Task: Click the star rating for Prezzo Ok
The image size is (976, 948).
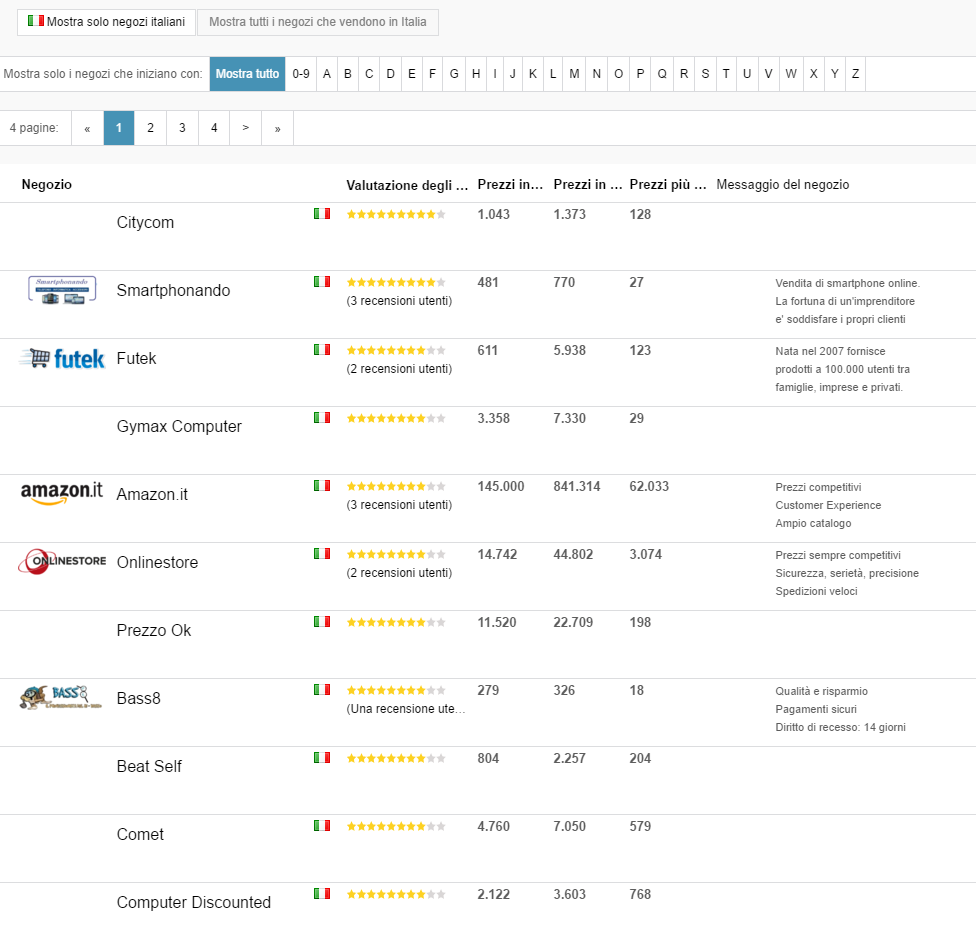Action: 396,622
